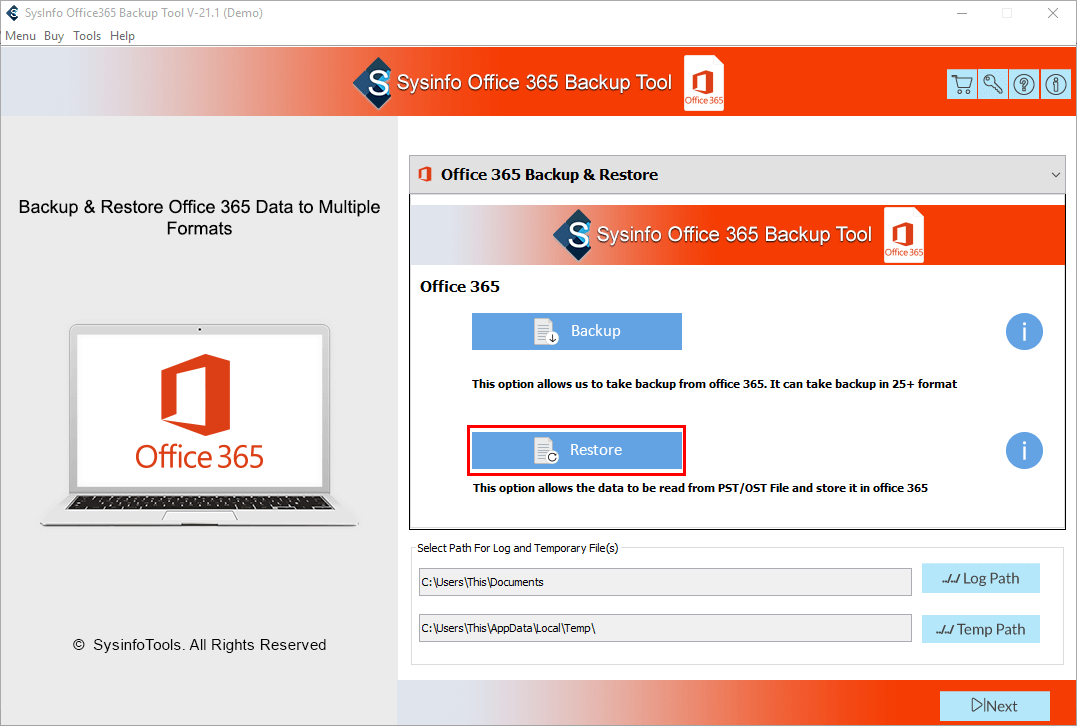Click the Next button
The image size is (1077, 726).
pos(995,706)
